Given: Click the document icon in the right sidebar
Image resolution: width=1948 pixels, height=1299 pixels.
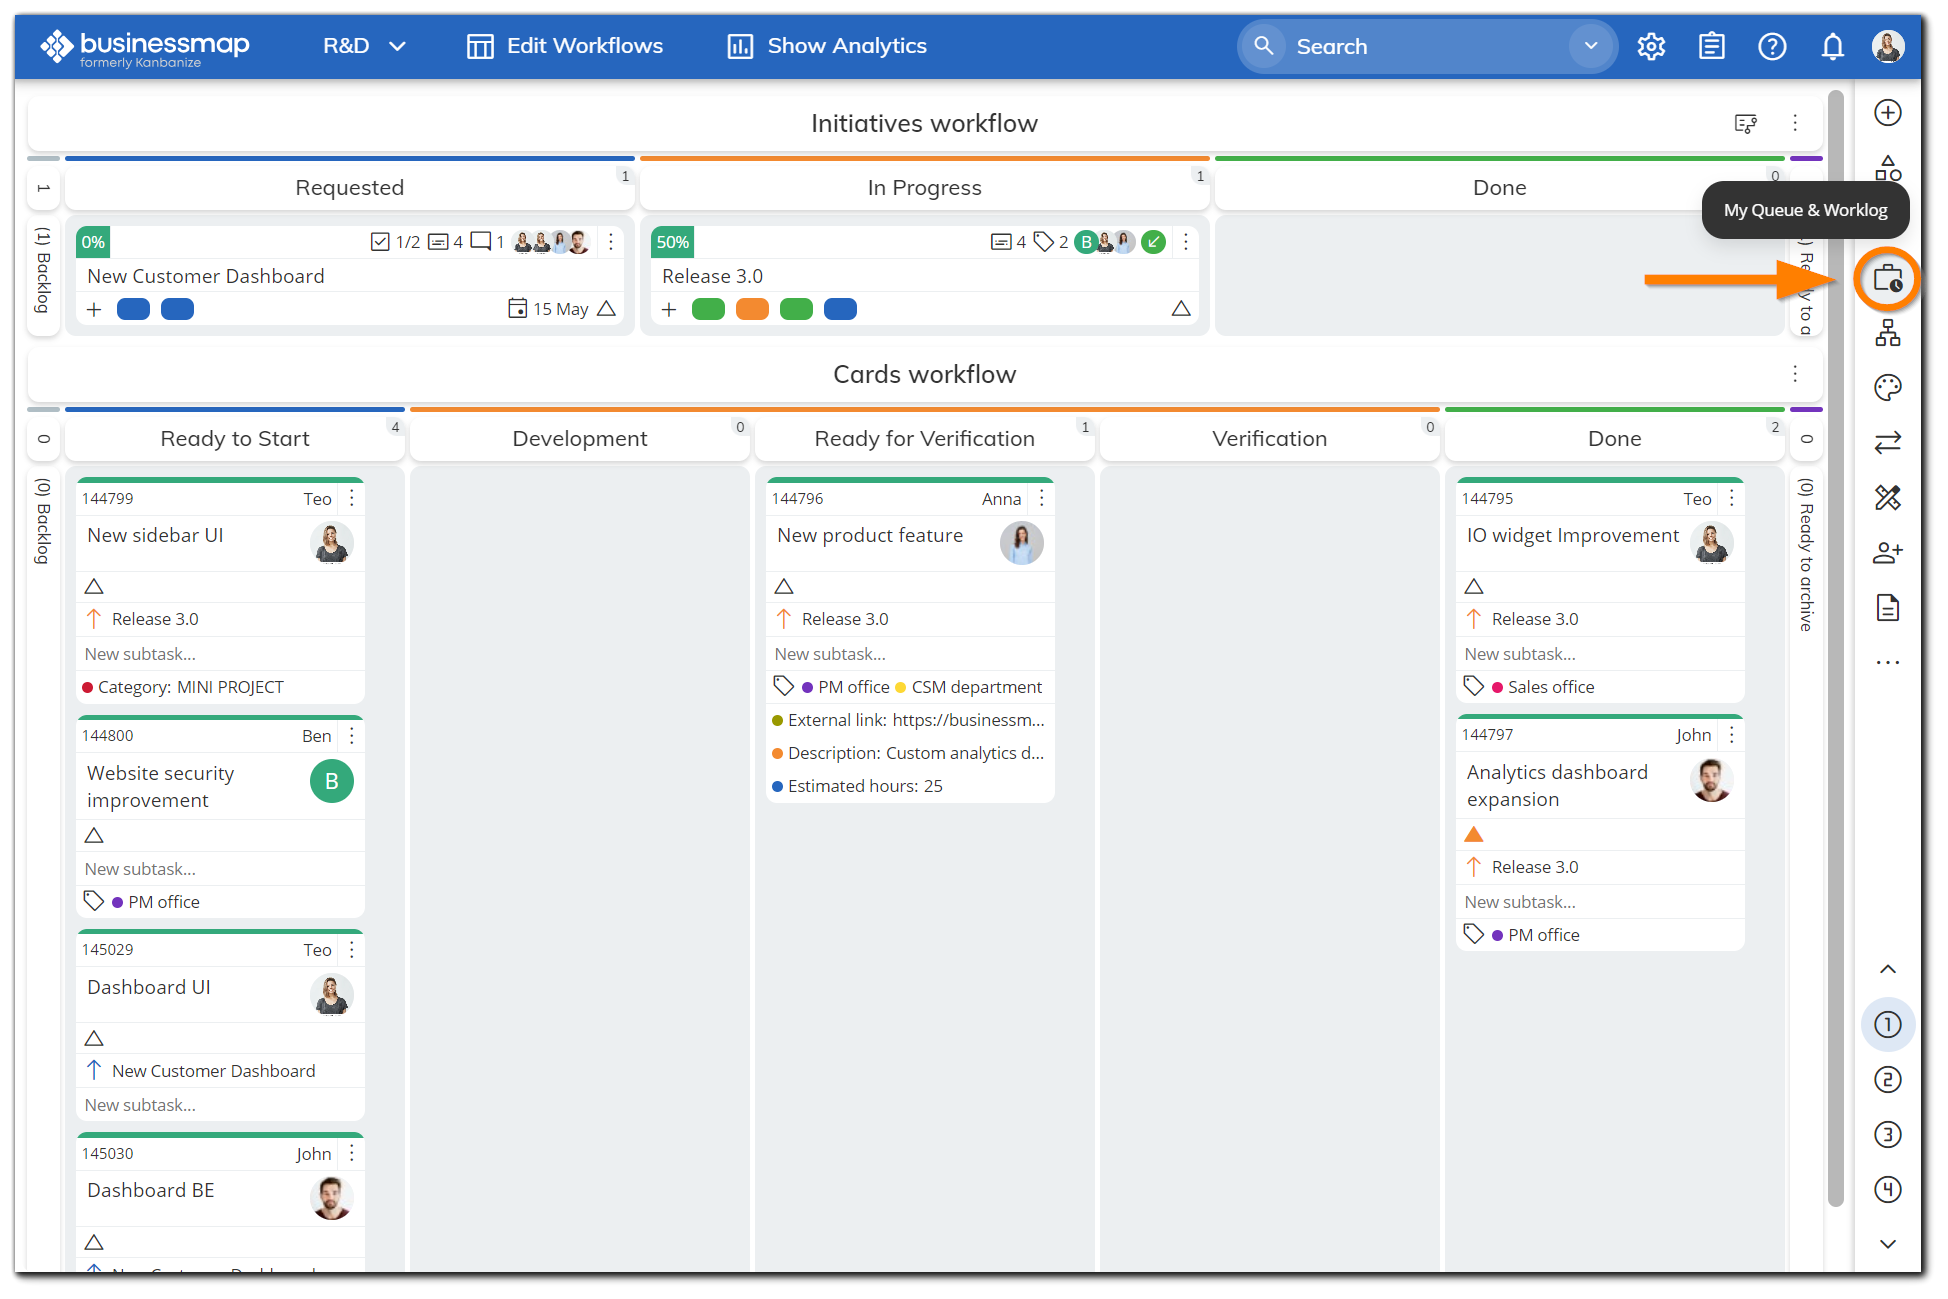Looking at the screenshot, I should [1887, 607].
